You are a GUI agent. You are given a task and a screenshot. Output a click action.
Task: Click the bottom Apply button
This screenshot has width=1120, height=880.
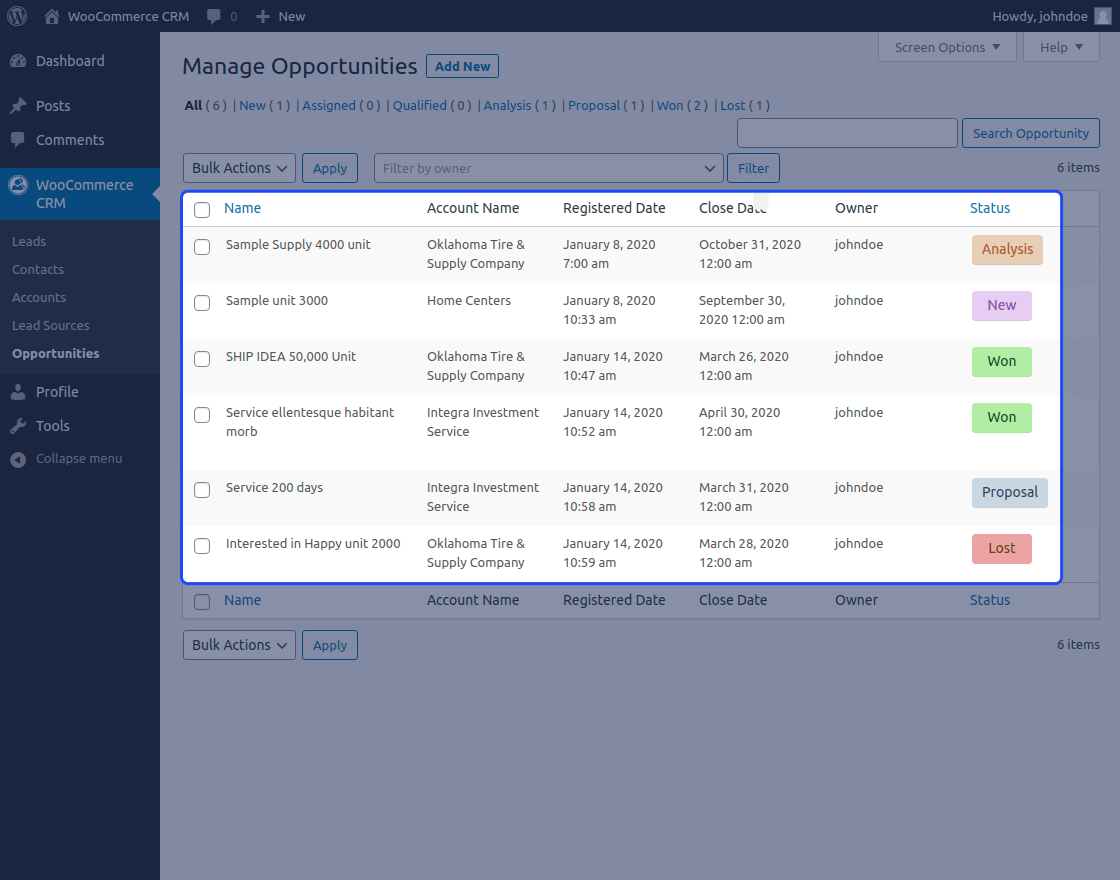[x=330, y=645]
